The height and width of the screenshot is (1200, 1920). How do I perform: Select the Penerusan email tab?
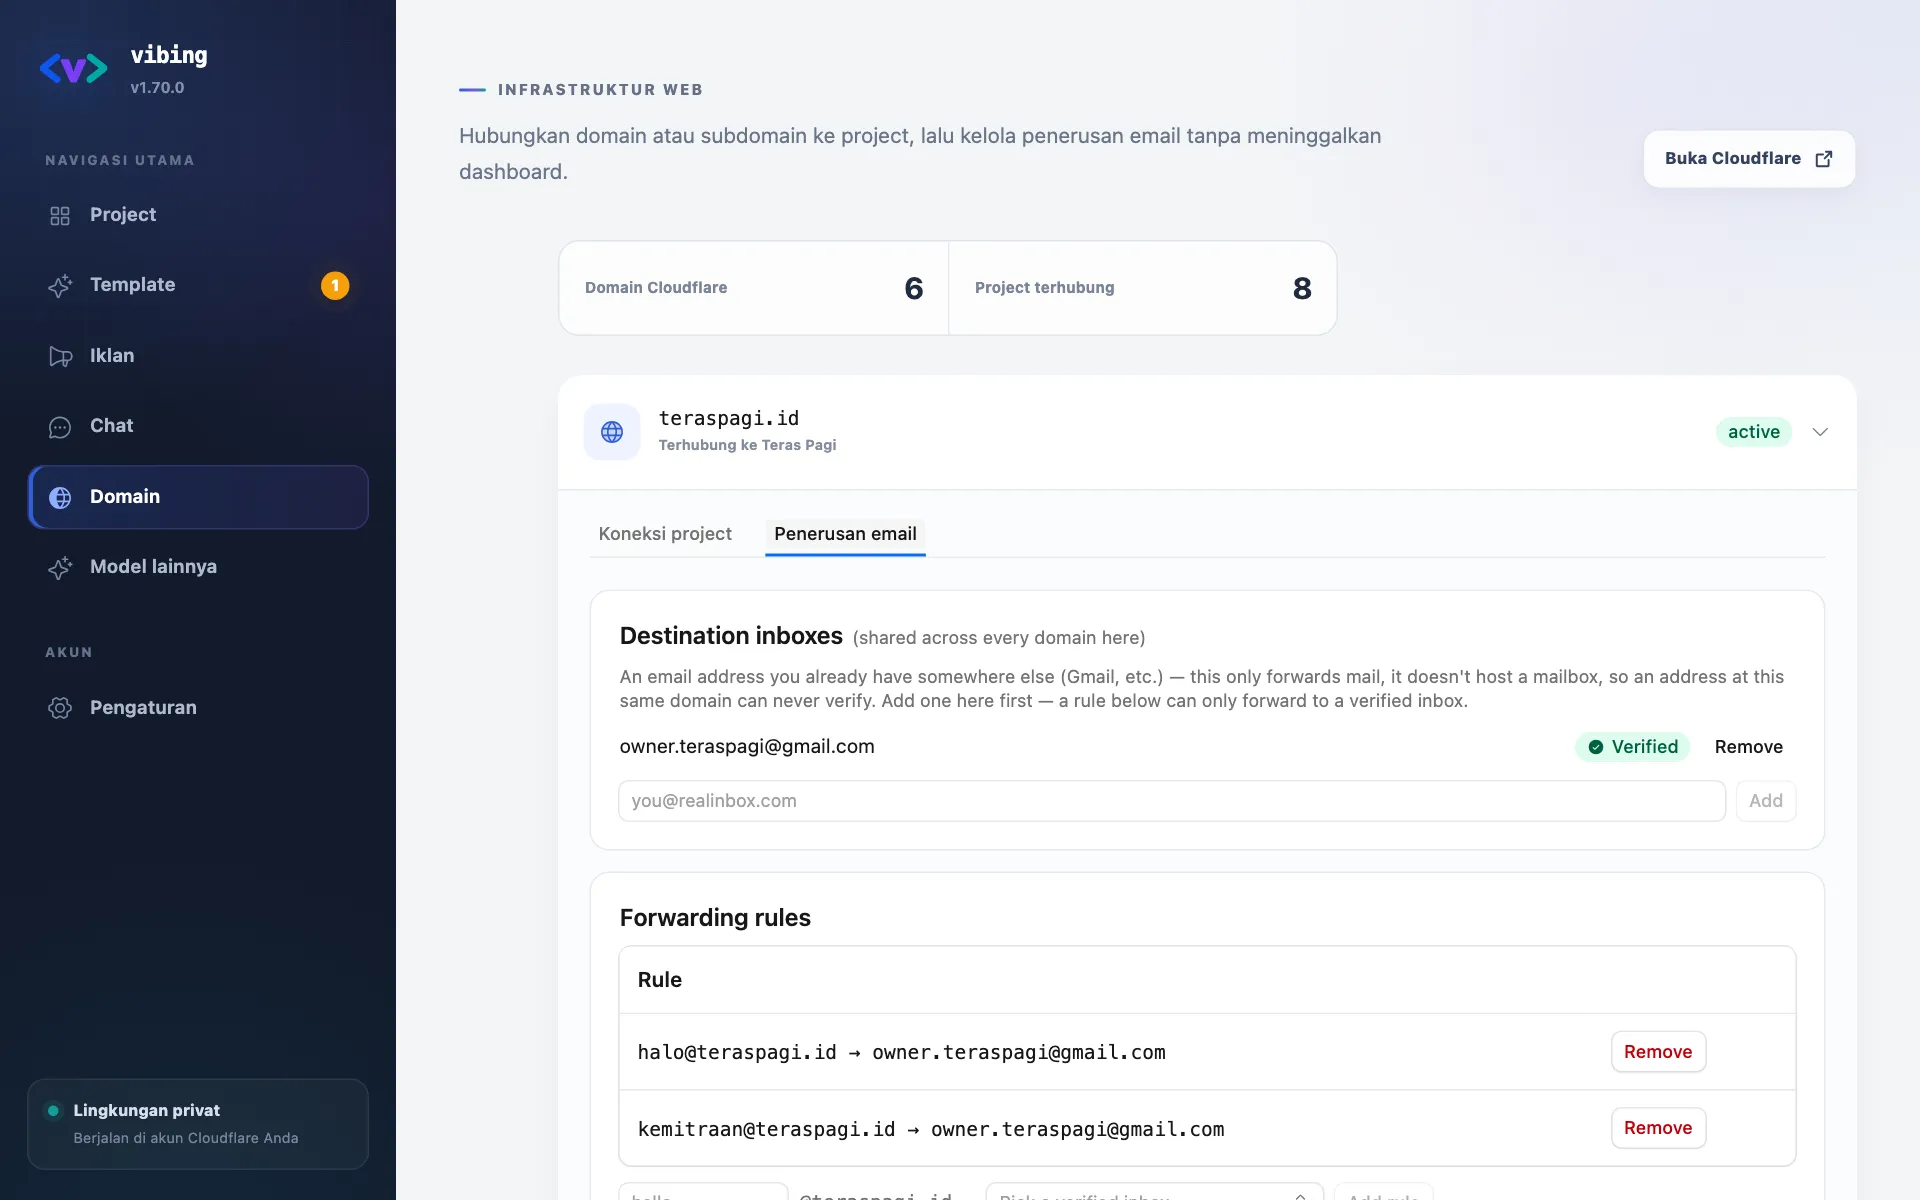click(845, 534)
